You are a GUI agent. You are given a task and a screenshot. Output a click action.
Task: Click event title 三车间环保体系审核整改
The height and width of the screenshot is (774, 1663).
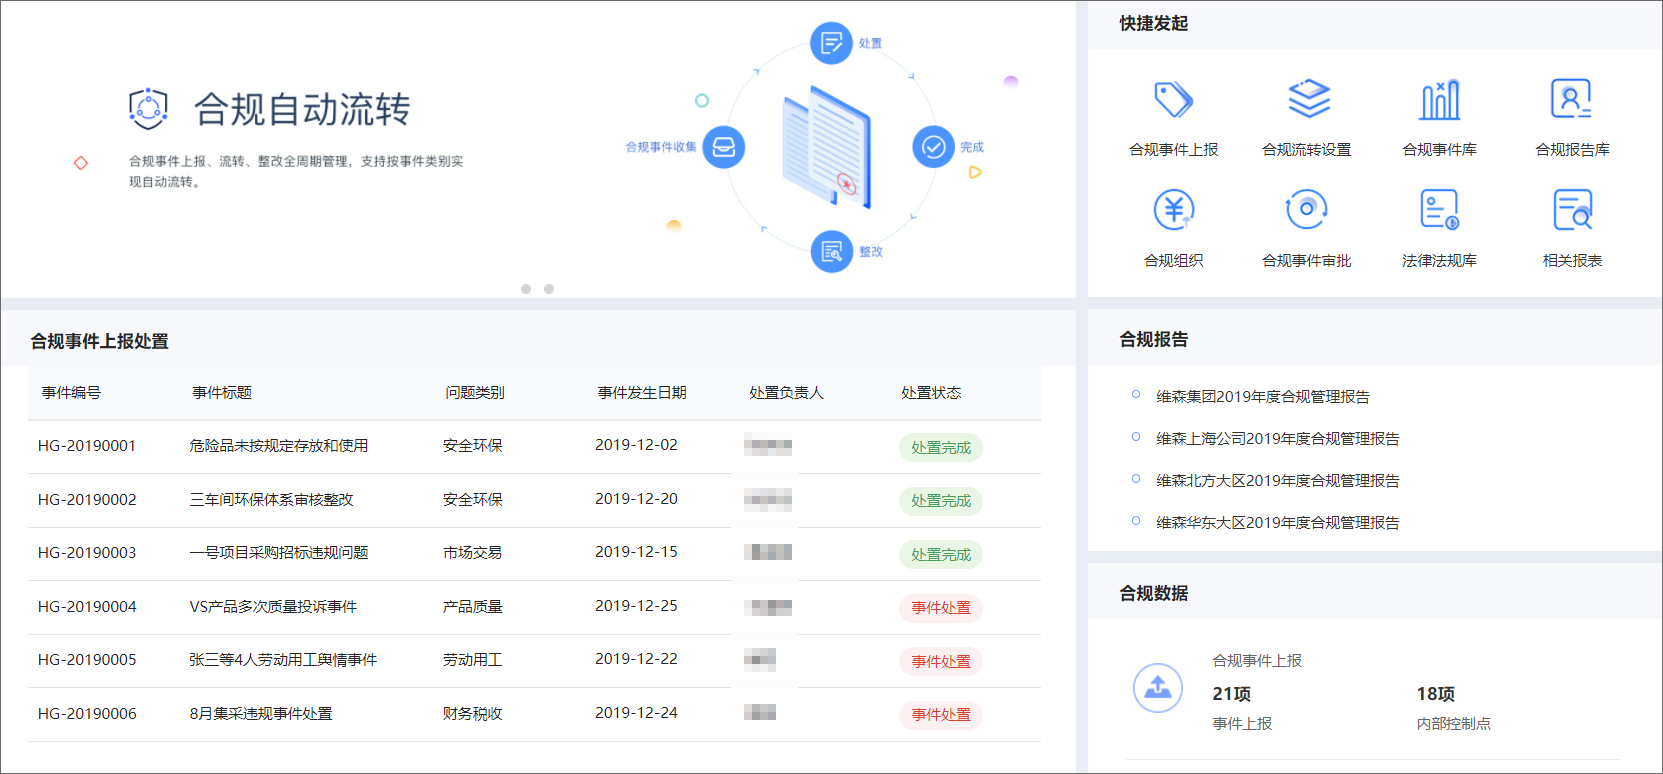click(x=272, y=499)
